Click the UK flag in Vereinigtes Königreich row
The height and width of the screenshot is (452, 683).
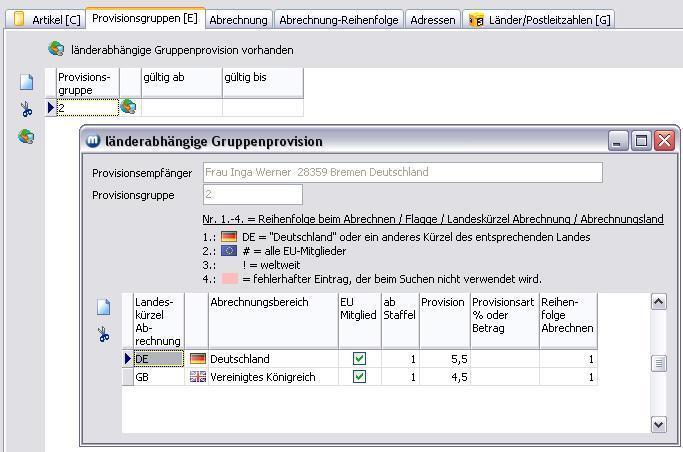click(x=197, y=377)
